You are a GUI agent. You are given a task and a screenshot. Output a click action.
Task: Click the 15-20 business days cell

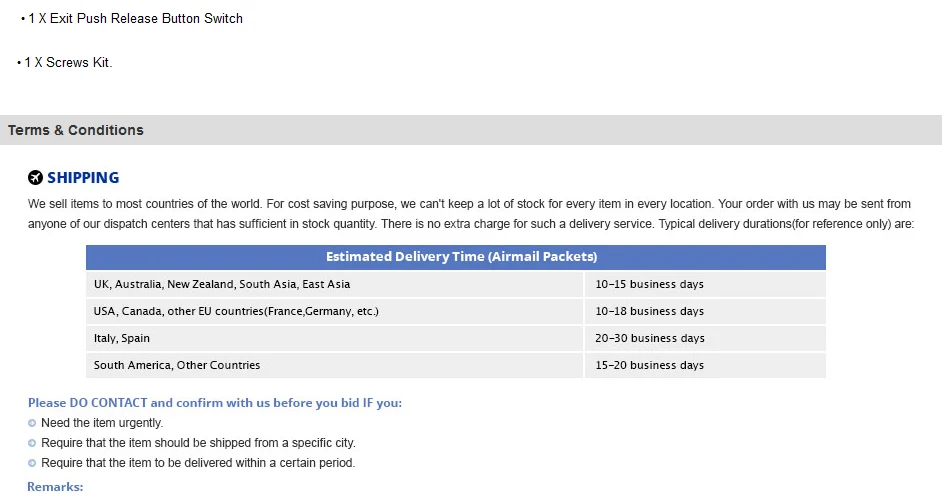705,365
